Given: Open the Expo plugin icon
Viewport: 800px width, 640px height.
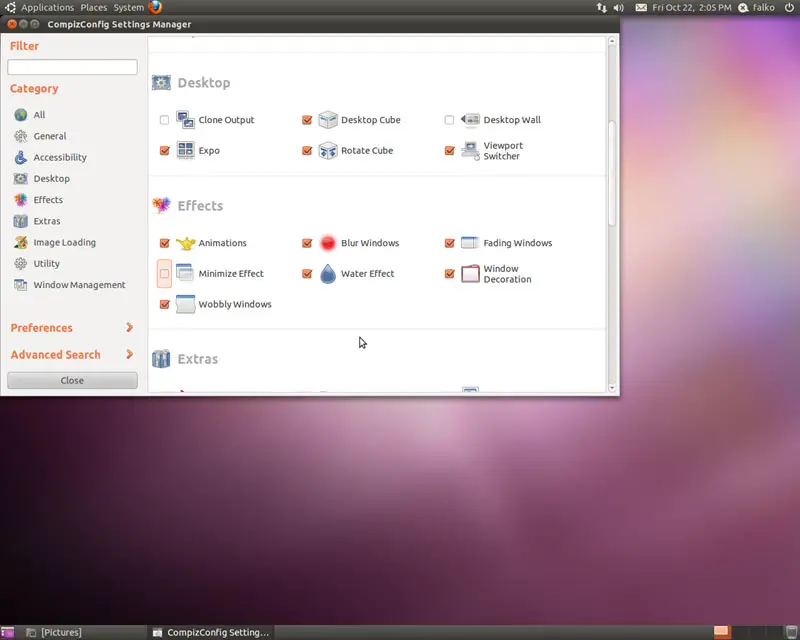Looking at the screenshot, I should 185,151.
